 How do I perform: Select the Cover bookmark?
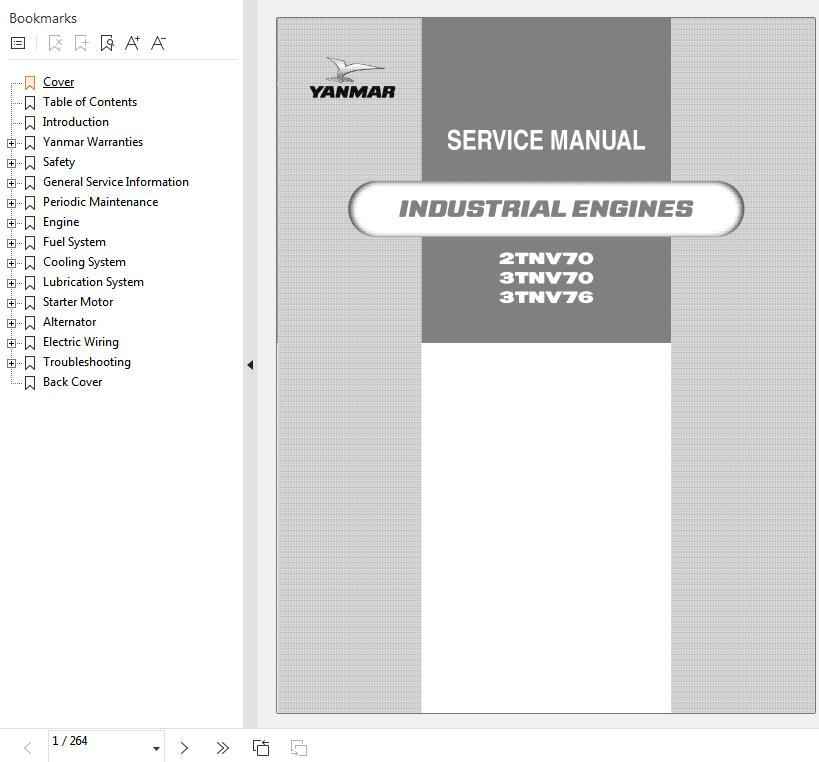pyautogui.click(x=58, y=82)
